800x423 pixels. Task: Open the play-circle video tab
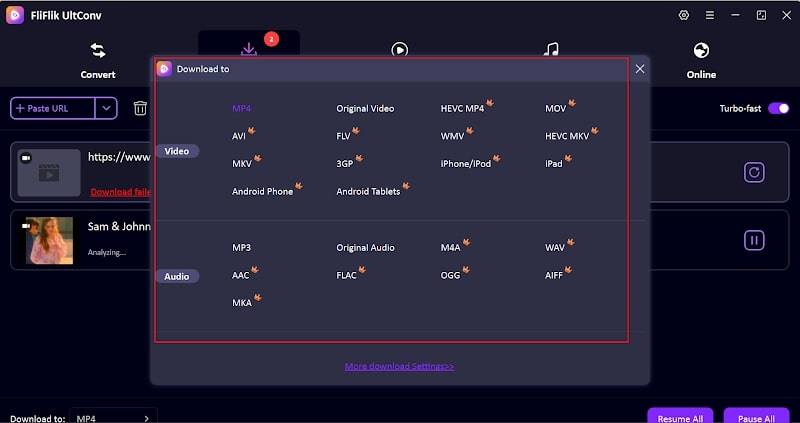399,49
